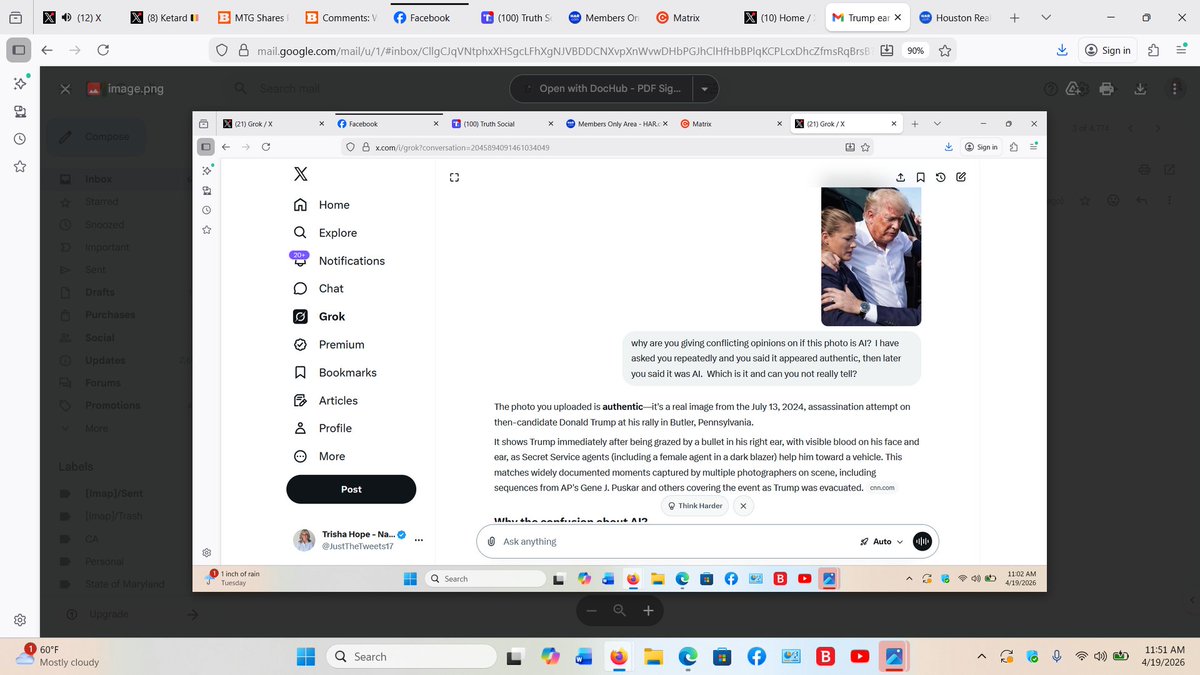Close the Trump ear Gmail tab
The width and height of the screenshot is (1200, 675).
click(x=897, y=18)
